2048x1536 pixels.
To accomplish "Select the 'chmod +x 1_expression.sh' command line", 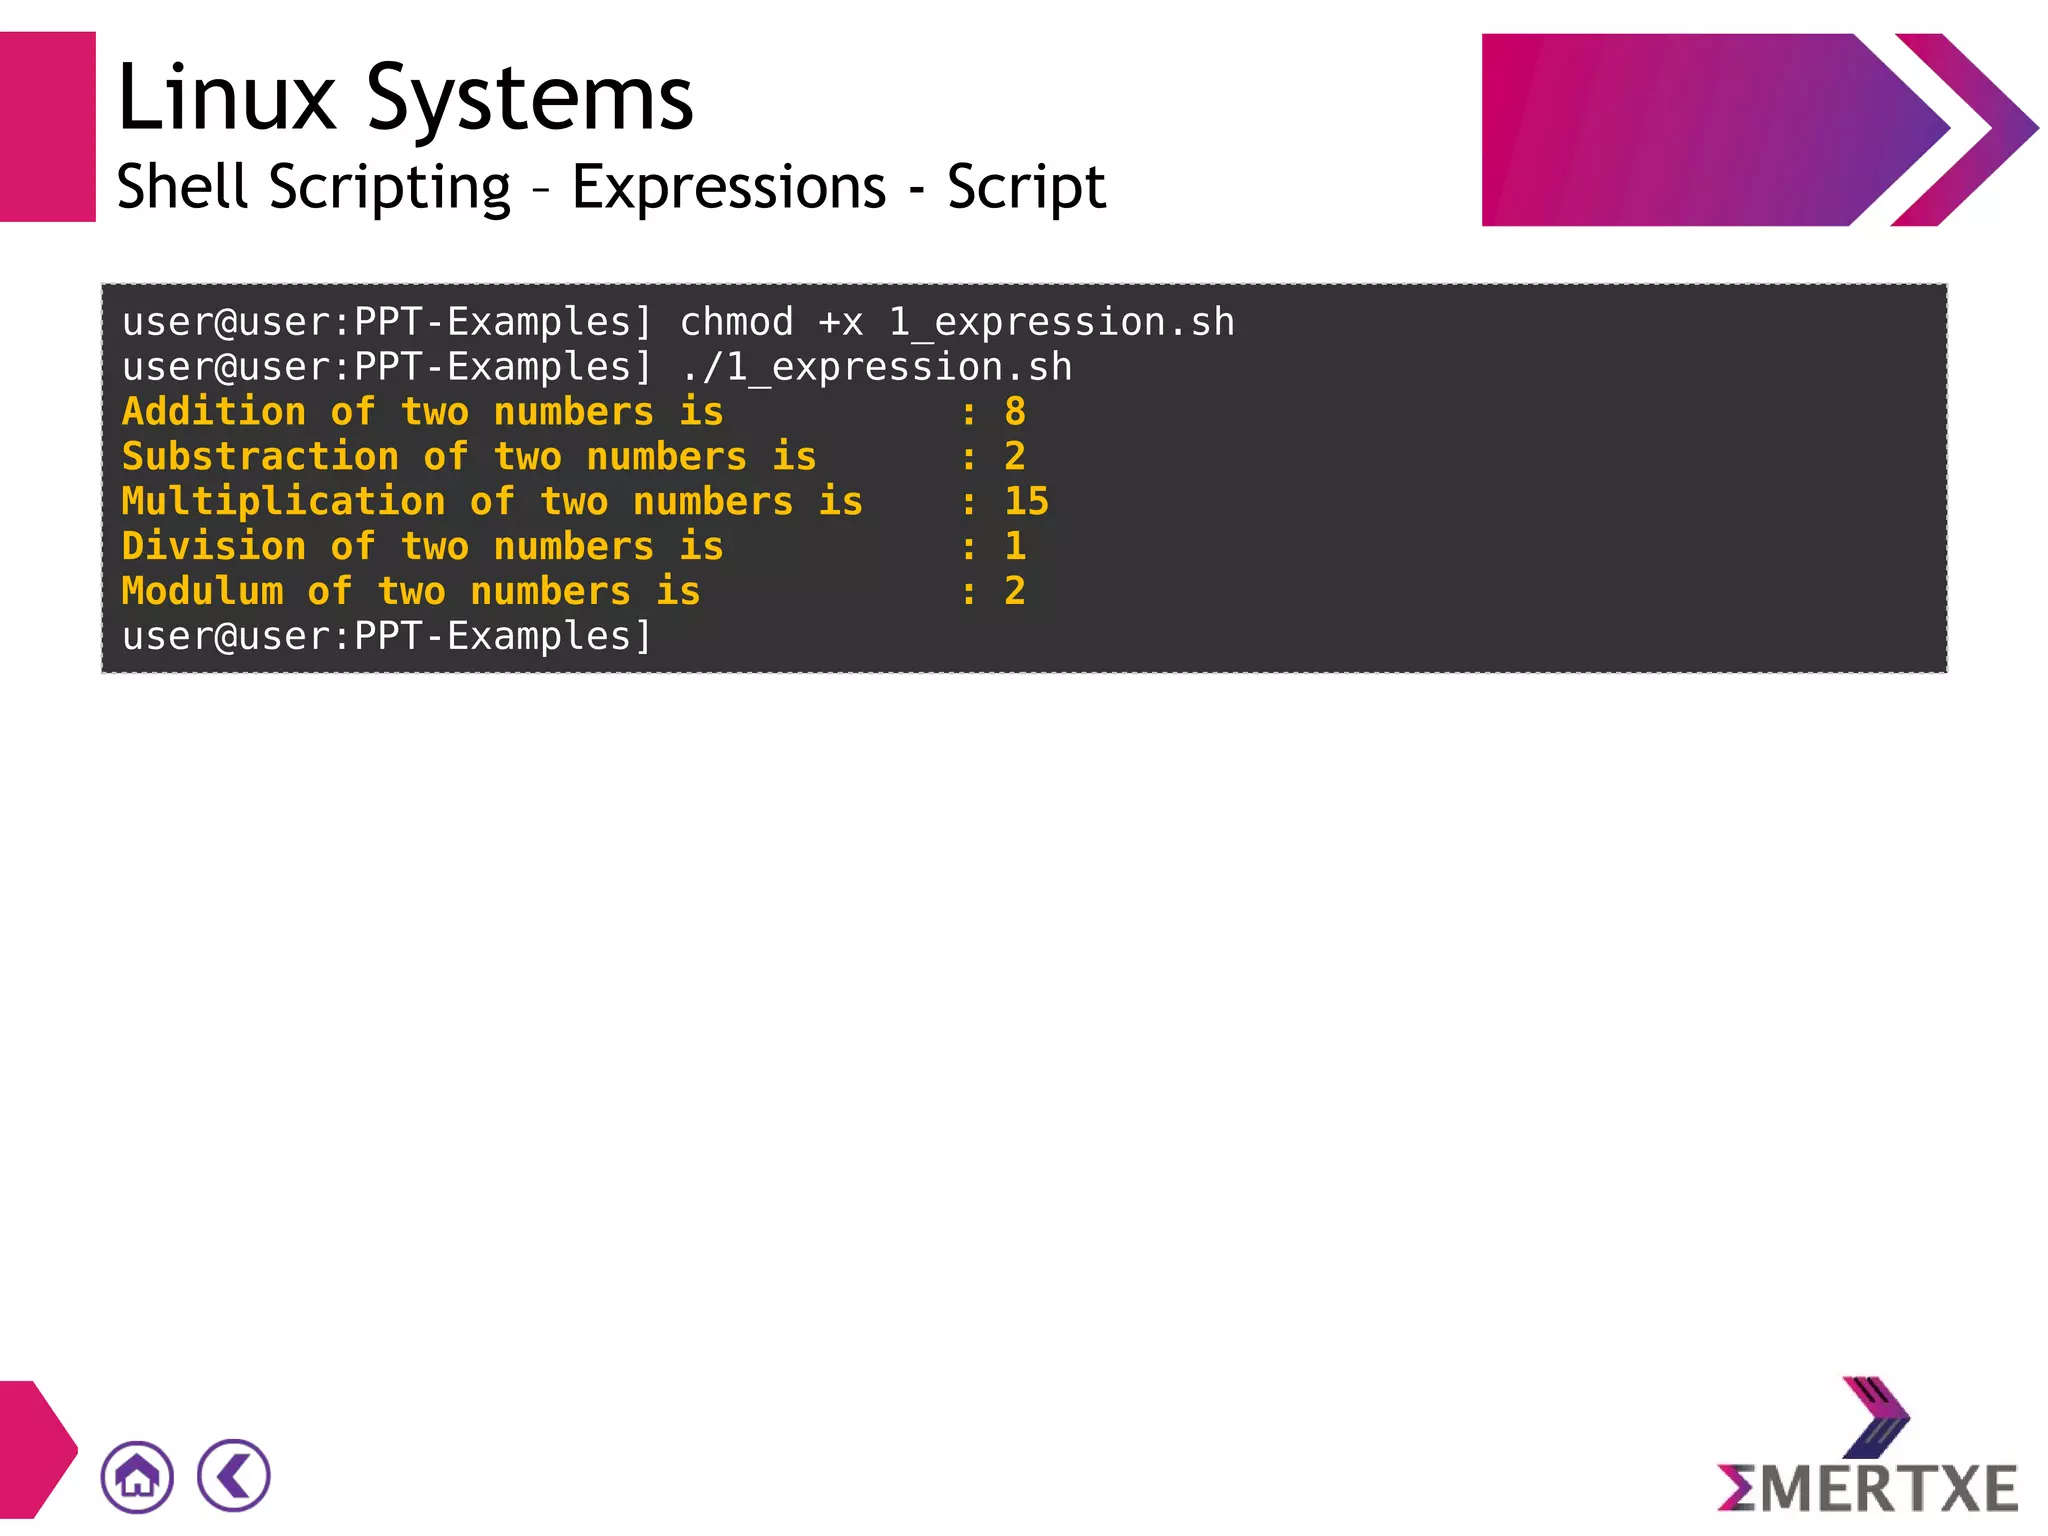I will [x=678, y=322].
